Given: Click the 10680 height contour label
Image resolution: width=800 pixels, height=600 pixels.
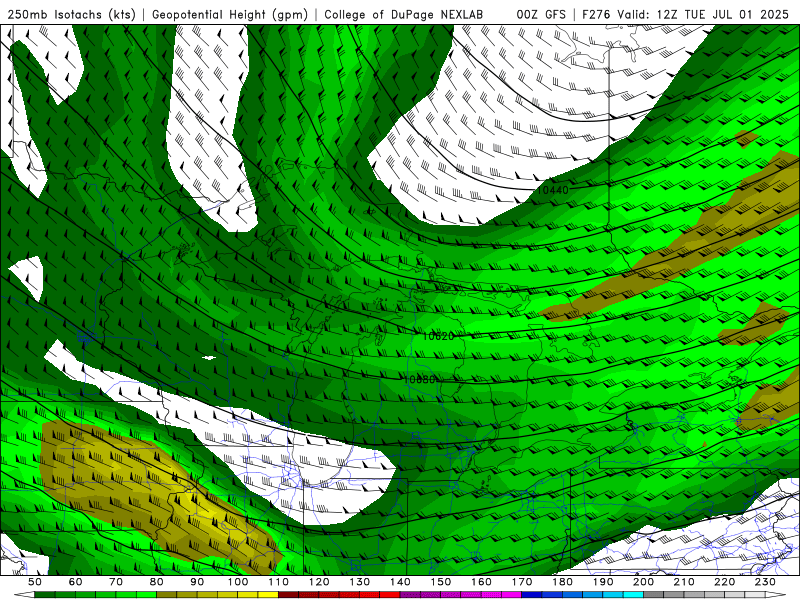Looking at the screenshot, I should coord(419,380).
